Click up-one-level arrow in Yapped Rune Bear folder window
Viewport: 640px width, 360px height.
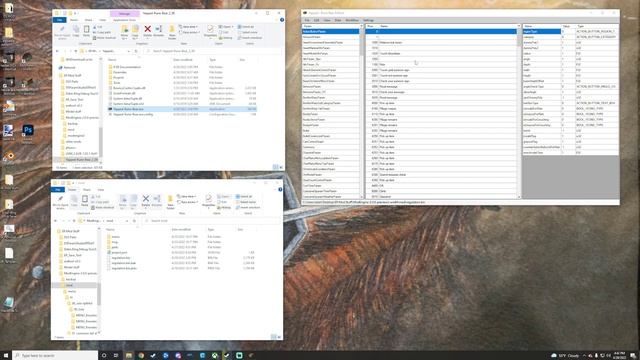[x=76, y=51]
